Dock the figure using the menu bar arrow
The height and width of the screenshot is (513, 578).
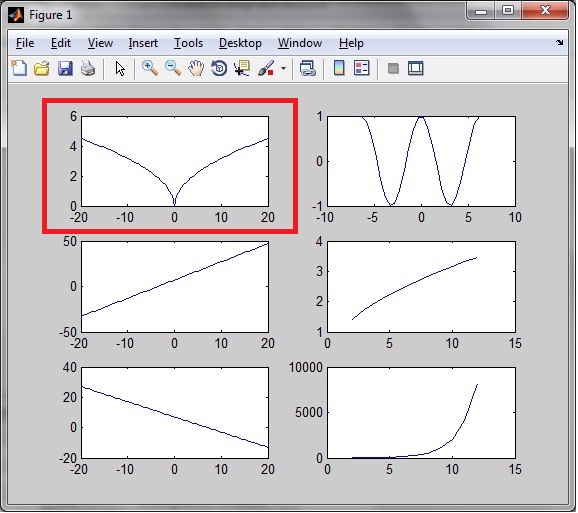tap(560, 42)
